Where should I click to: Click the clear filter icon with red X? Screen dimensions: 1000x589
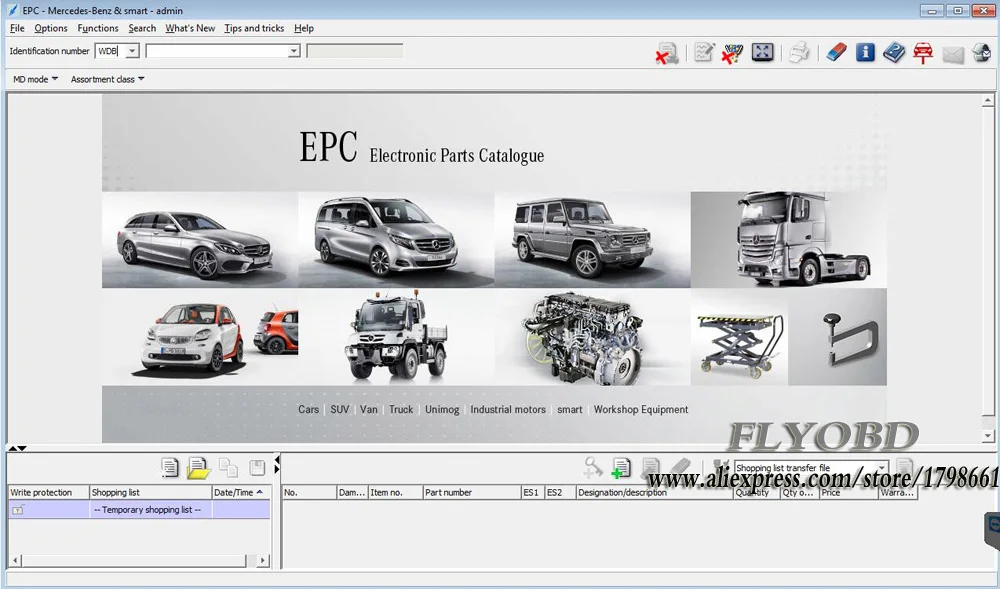[732, 53]
